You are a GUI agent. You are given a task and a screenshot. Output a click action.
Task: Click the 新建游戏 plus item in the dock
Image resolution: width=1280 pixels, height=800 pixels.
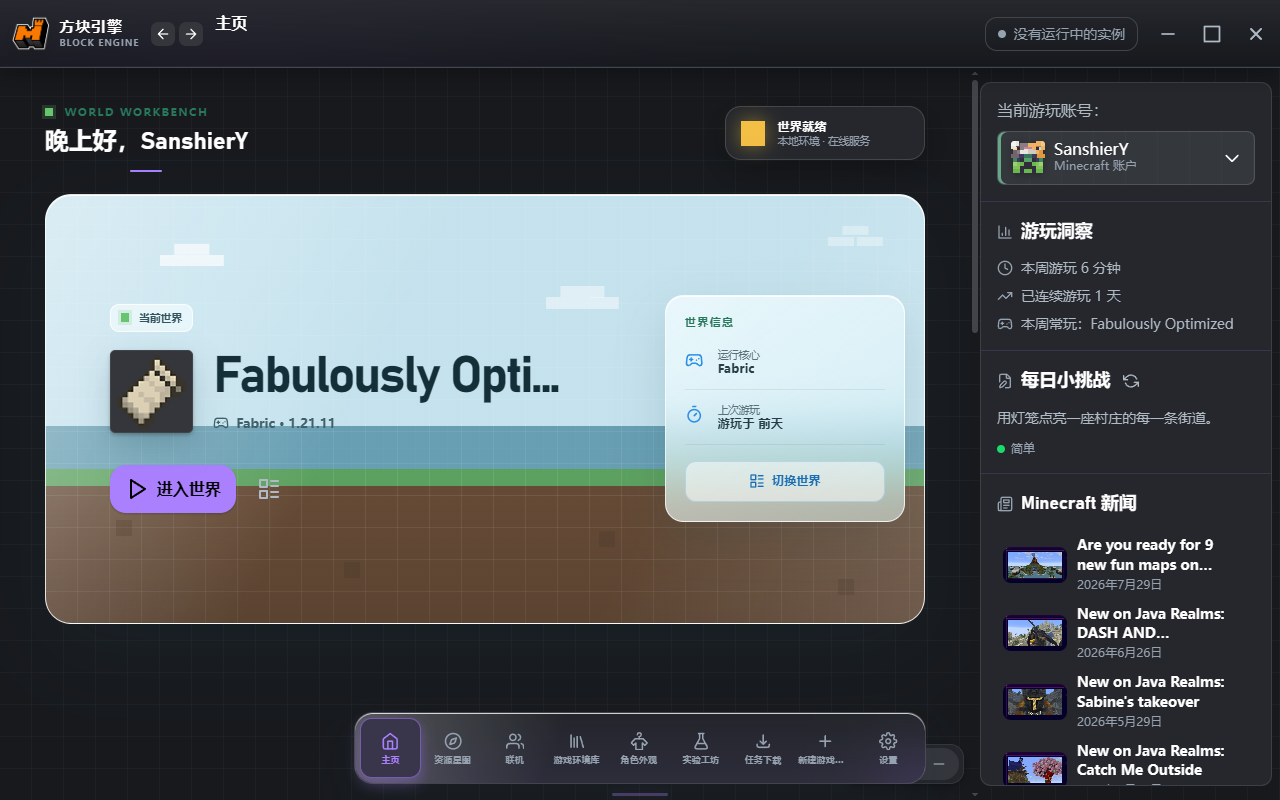point(825,748)
